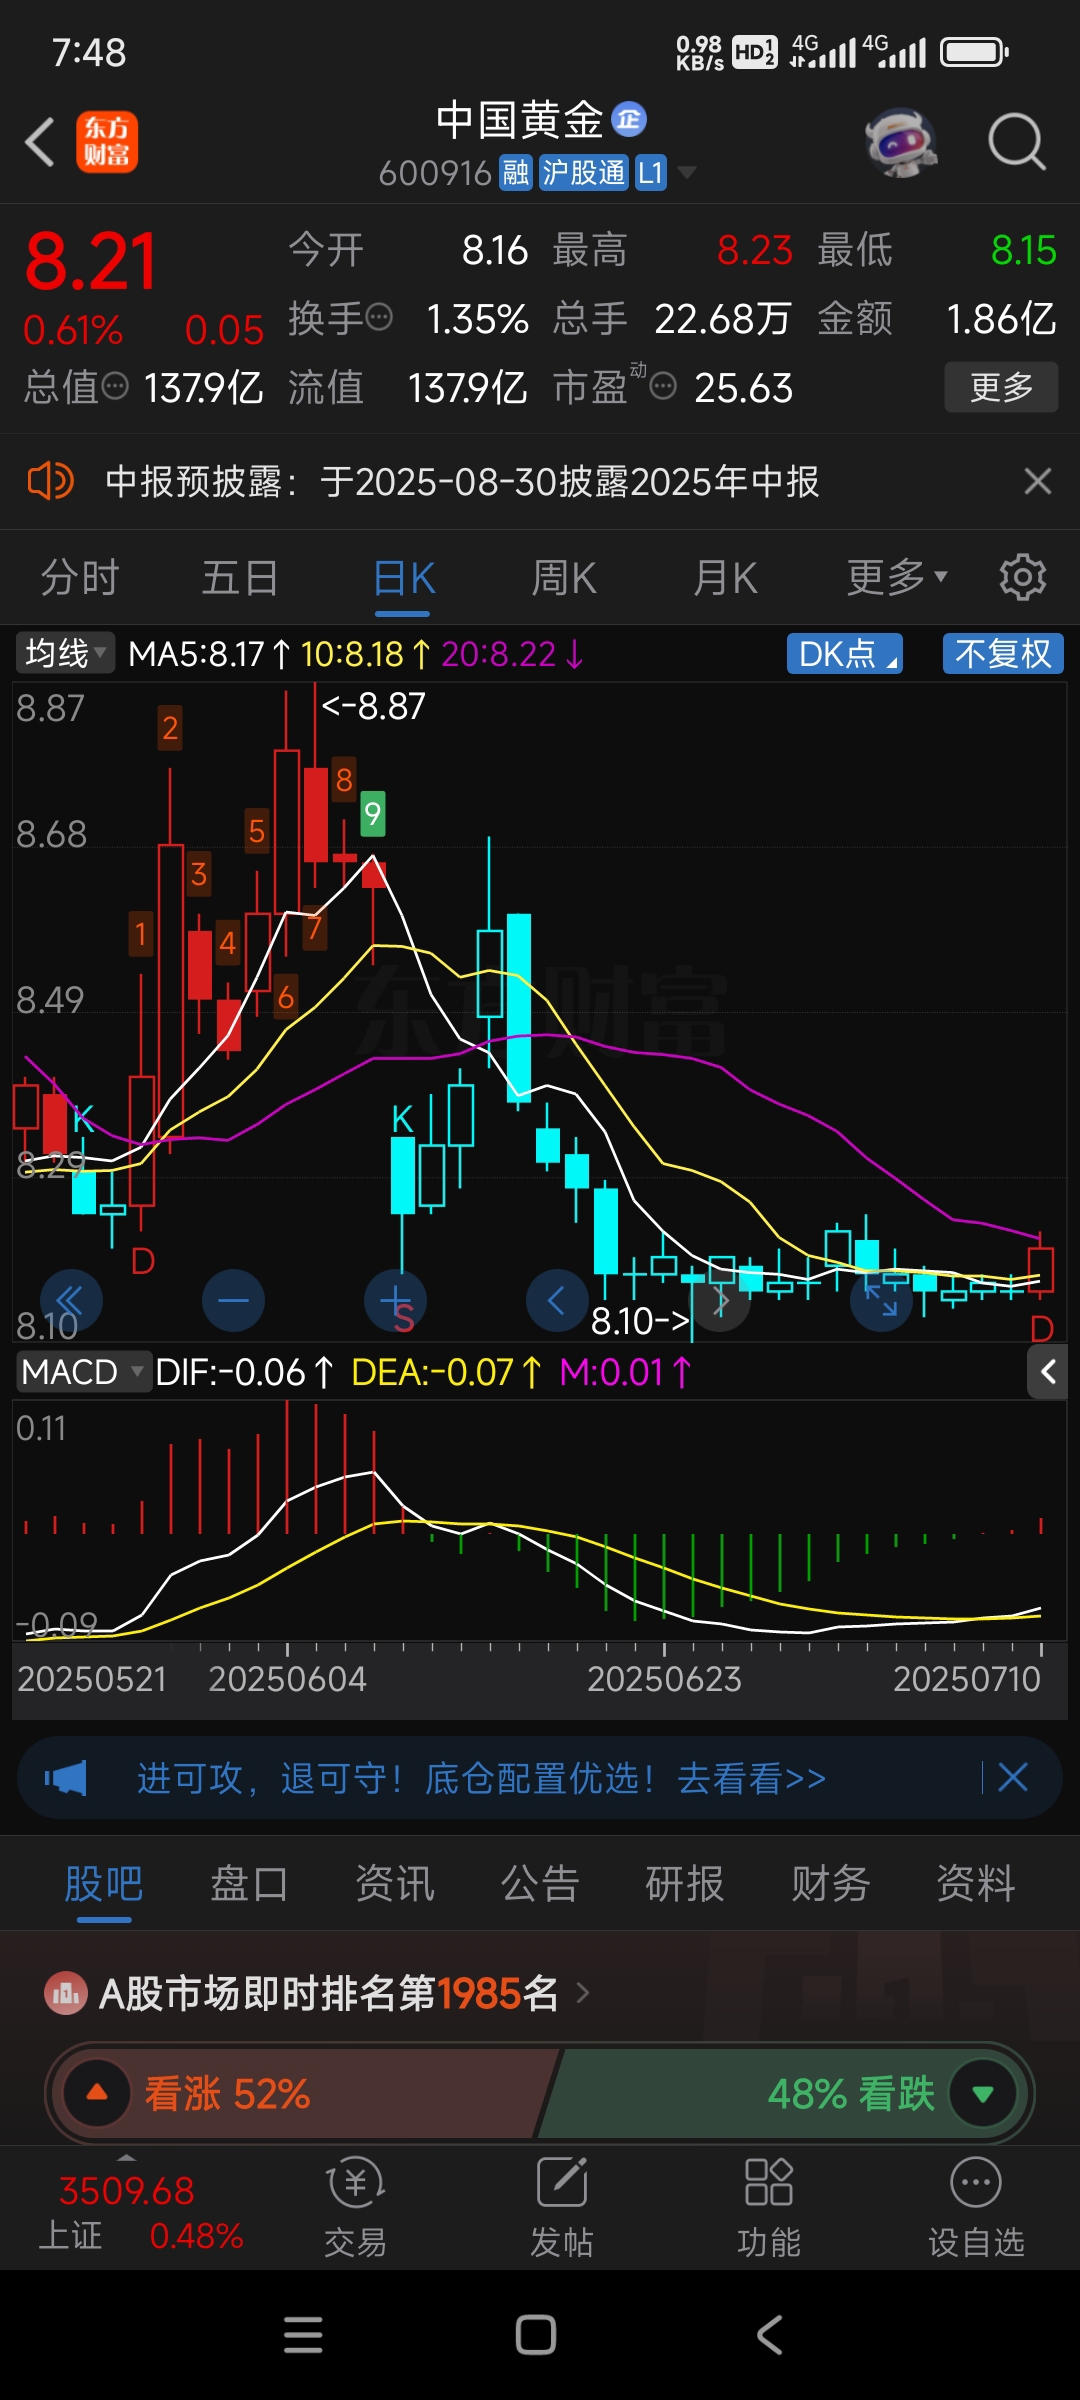Switch to 周K chart tab
Image resolution: width=1080 pixels, height=2400 pixels.
(564, 577)
